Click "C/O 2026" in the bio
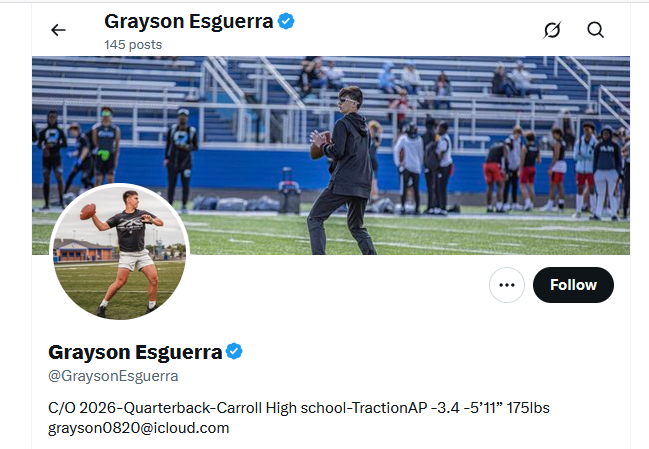Image resolution: width=649 pixels, height=449 pixels. pos(81,408)
